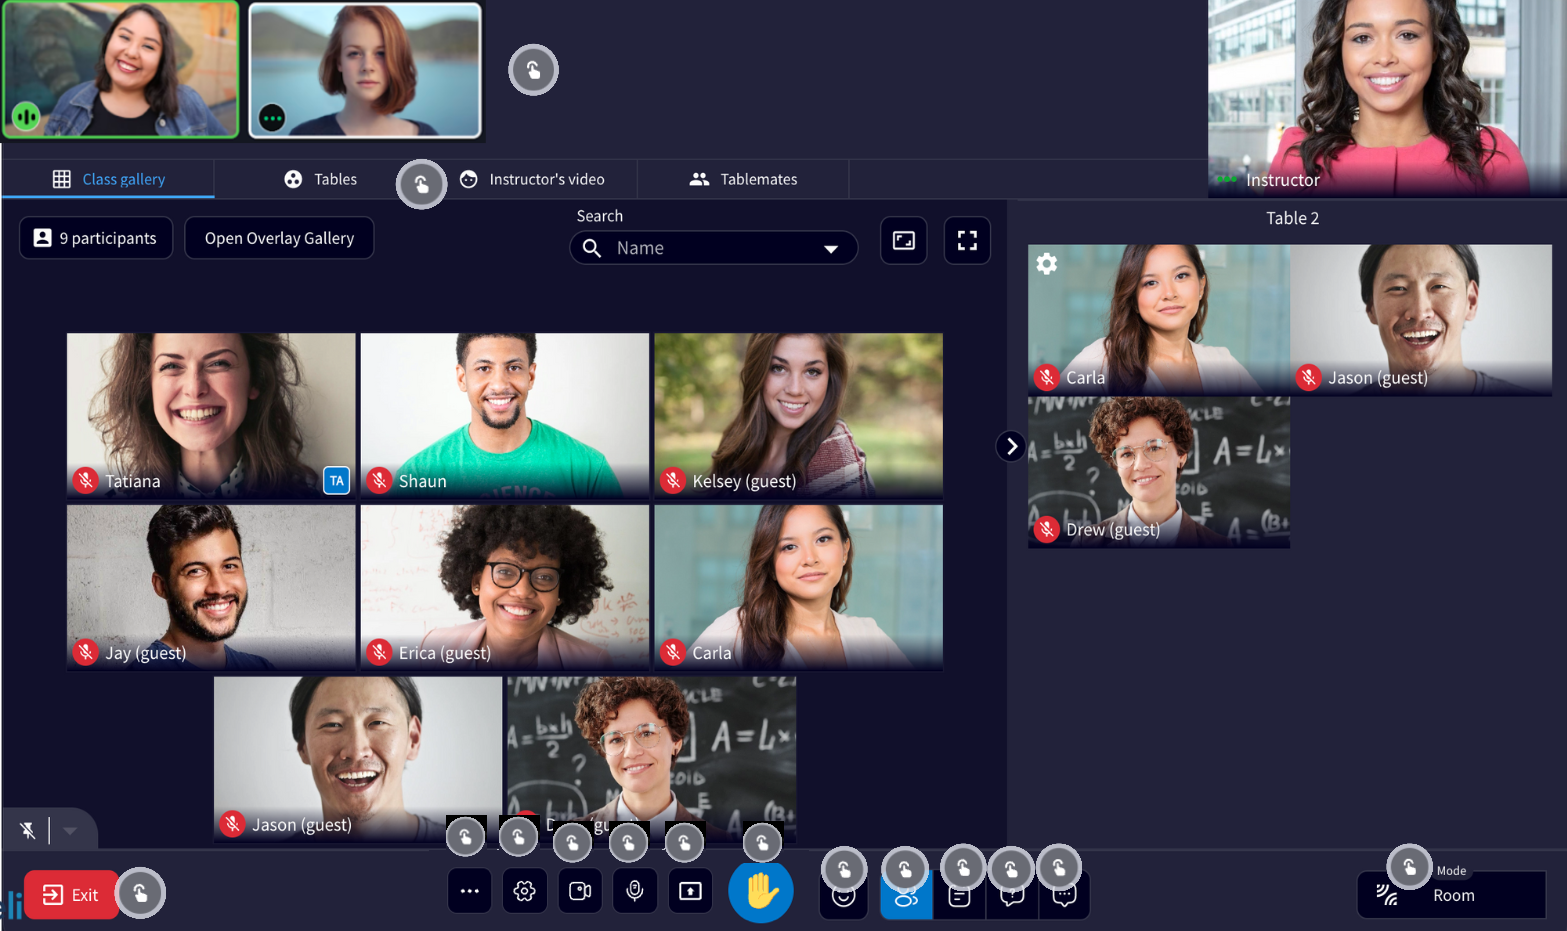1567x931 pixels.
Task: Open the Instructor's video tab
Action: coord(534,178)
